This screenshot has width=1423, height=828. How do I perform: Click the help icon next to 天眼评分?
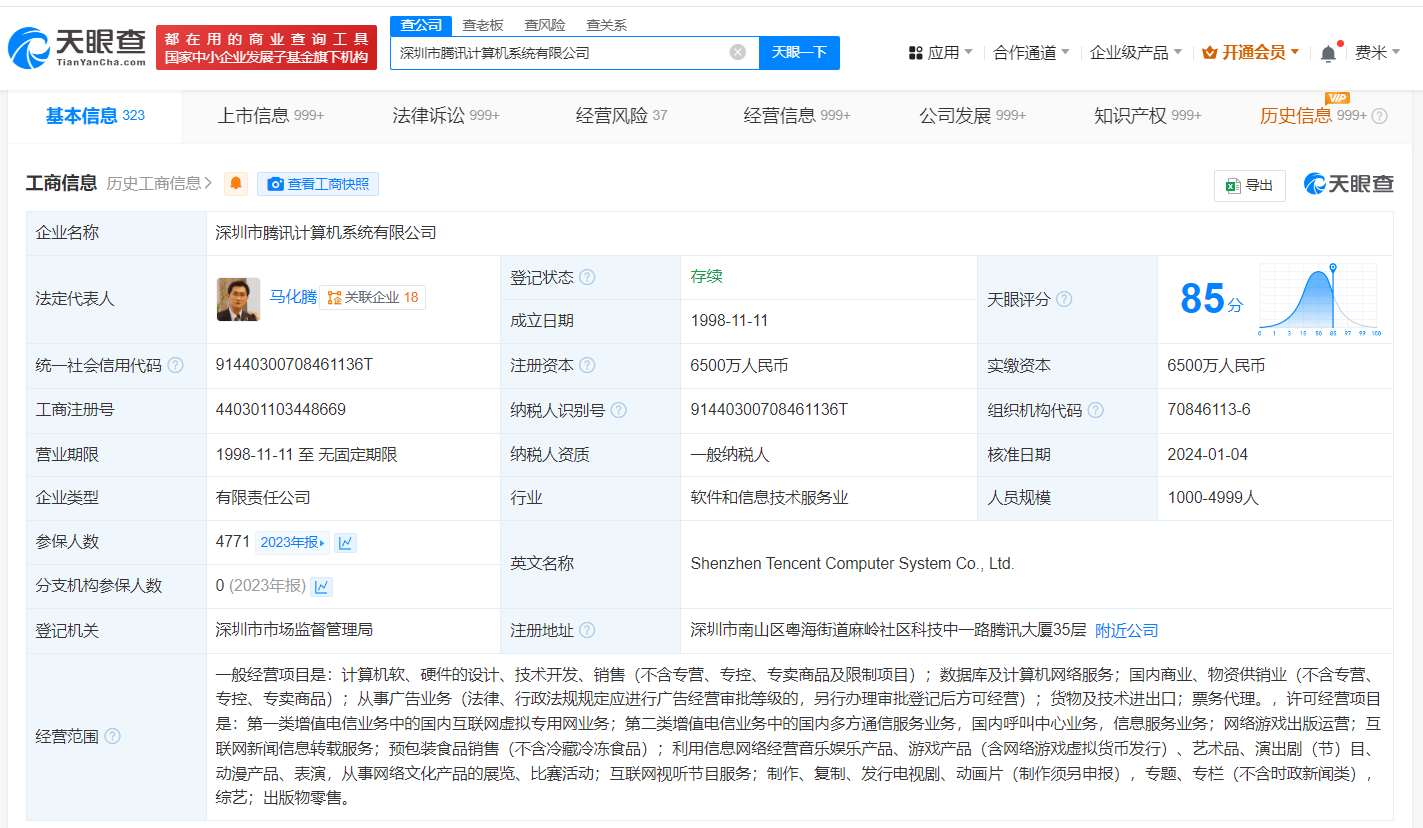click(1064, 299)
